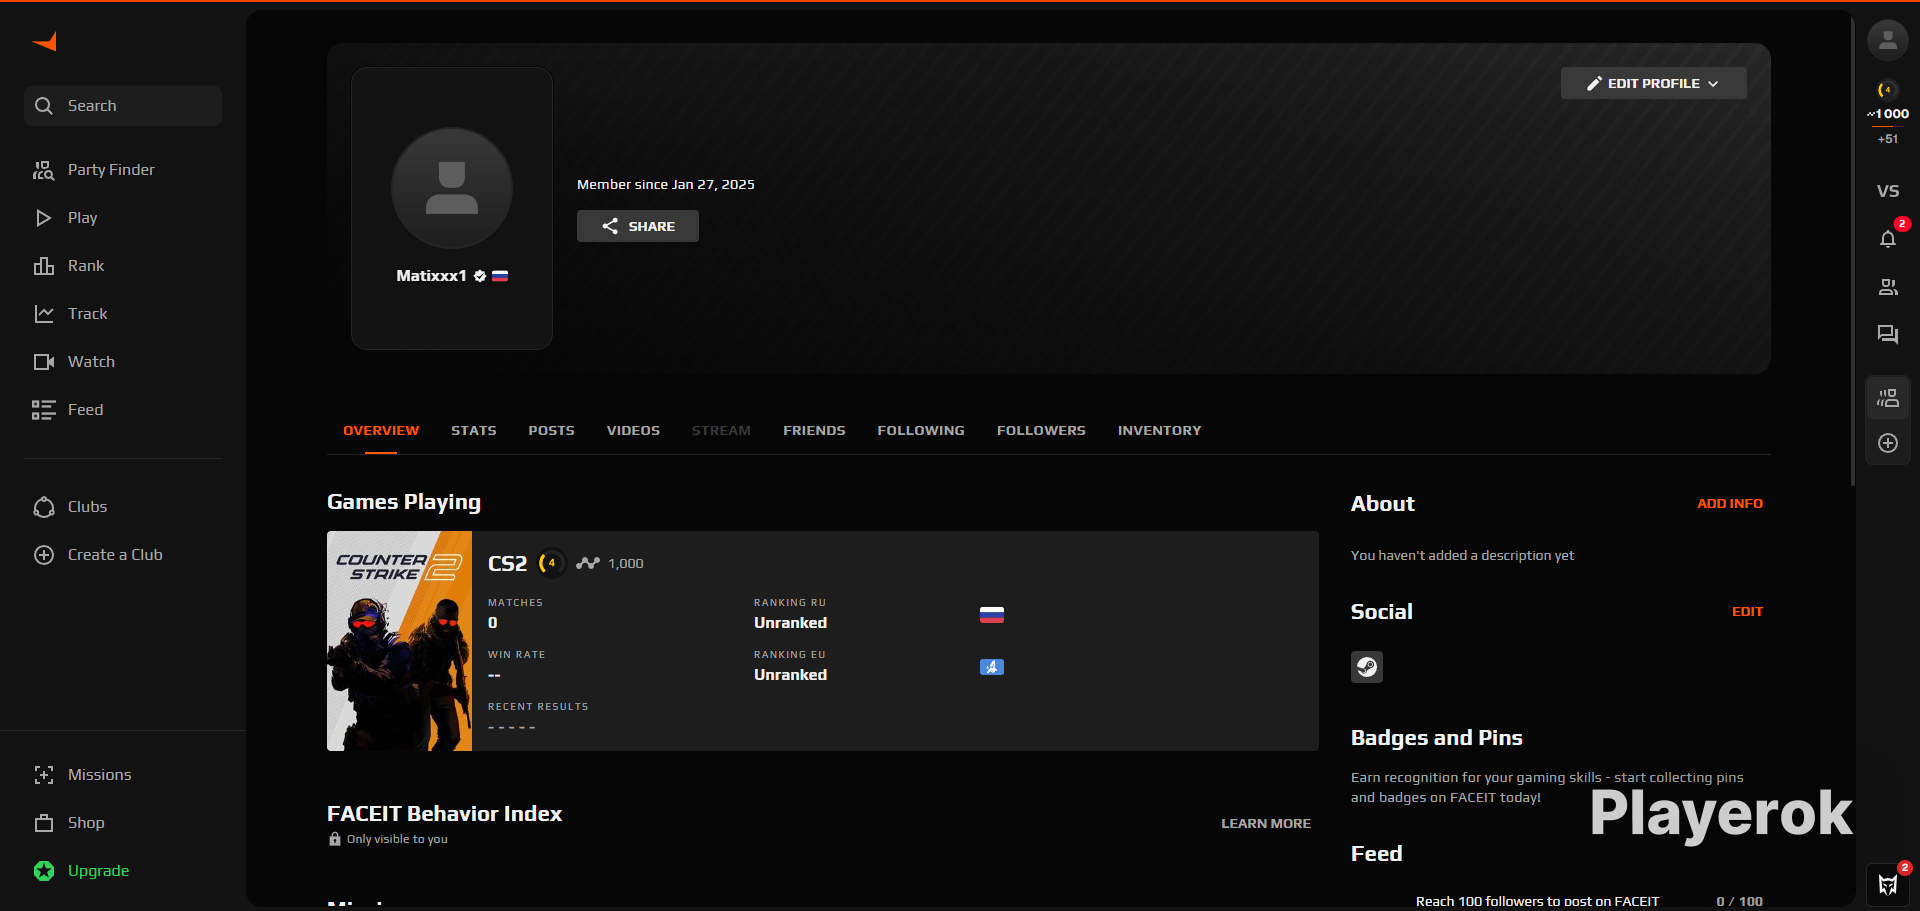Open the VS matchmaking icon
The height and width of the screenshot is (911, 1920).
(1887, 191)
